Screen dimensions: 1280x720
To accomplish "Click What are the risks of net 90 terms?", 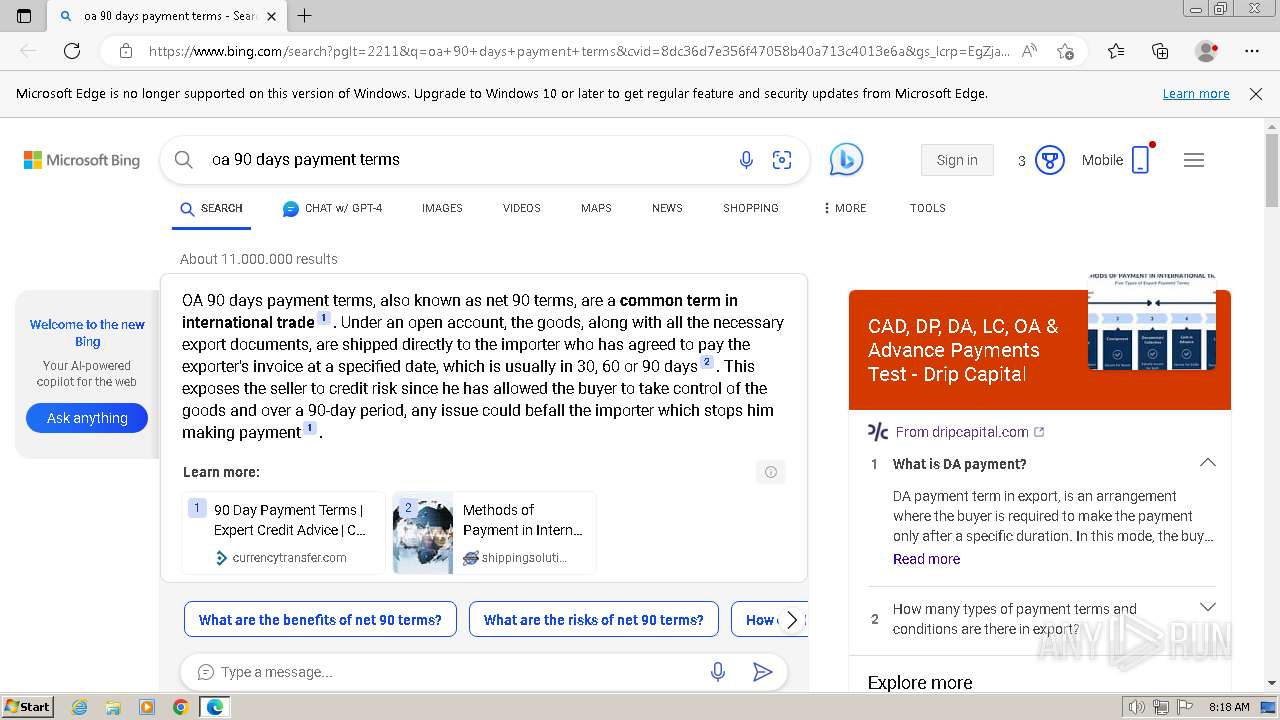I will pyautogui.click(x=594, y=620).
